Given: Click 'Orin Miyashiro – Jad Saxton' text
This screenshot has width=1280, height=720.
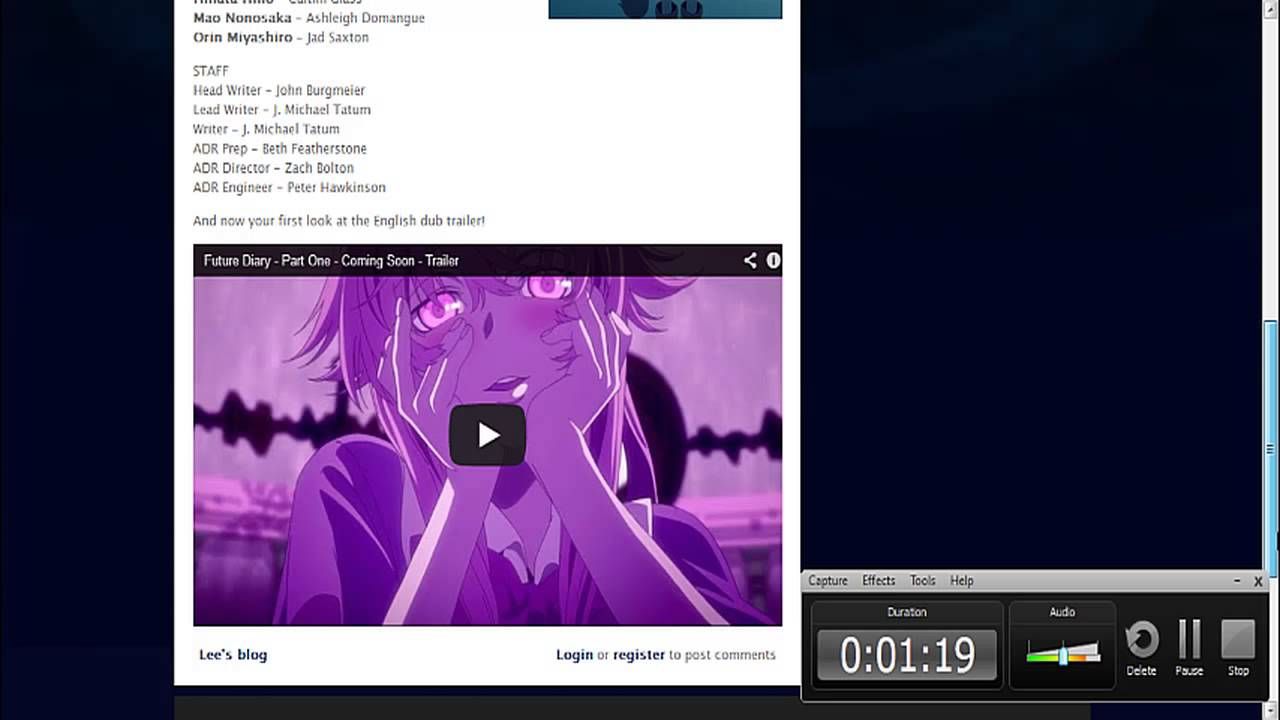Looking at the screenshot, I should [x=281, y=37].
